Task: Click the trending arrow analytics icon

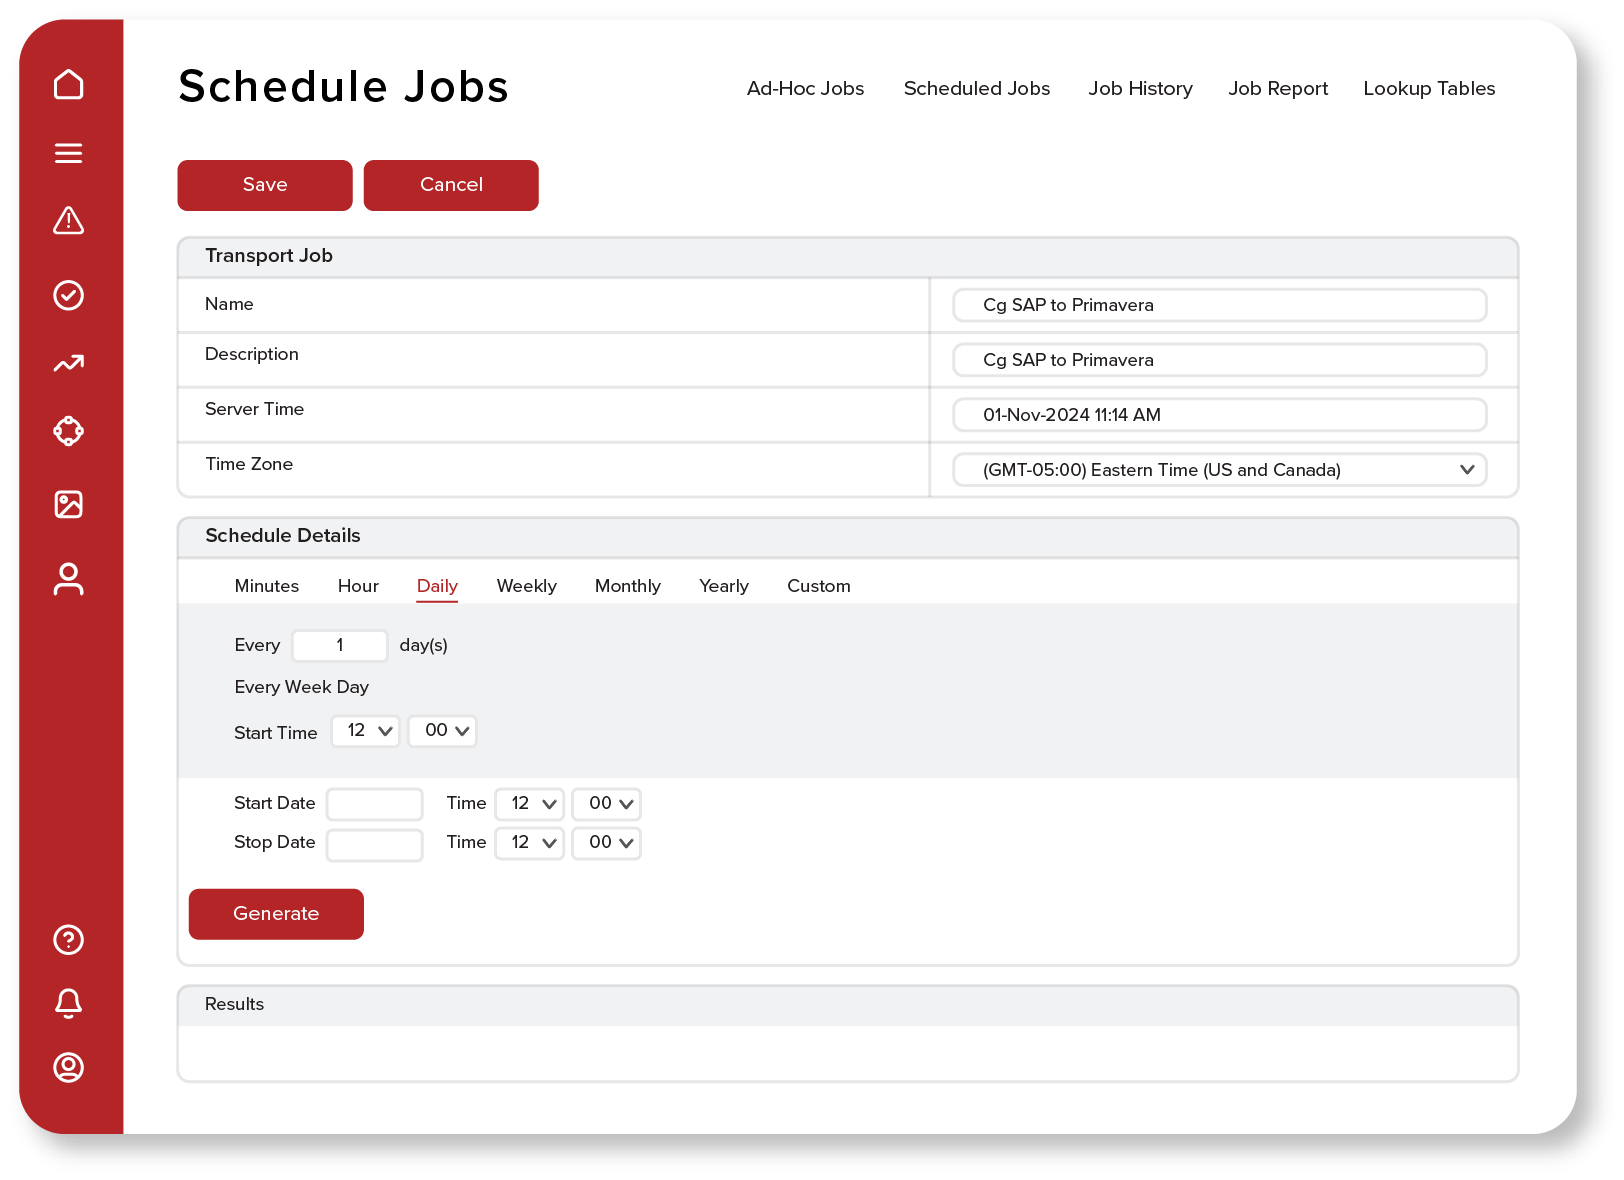Action: 68,364
